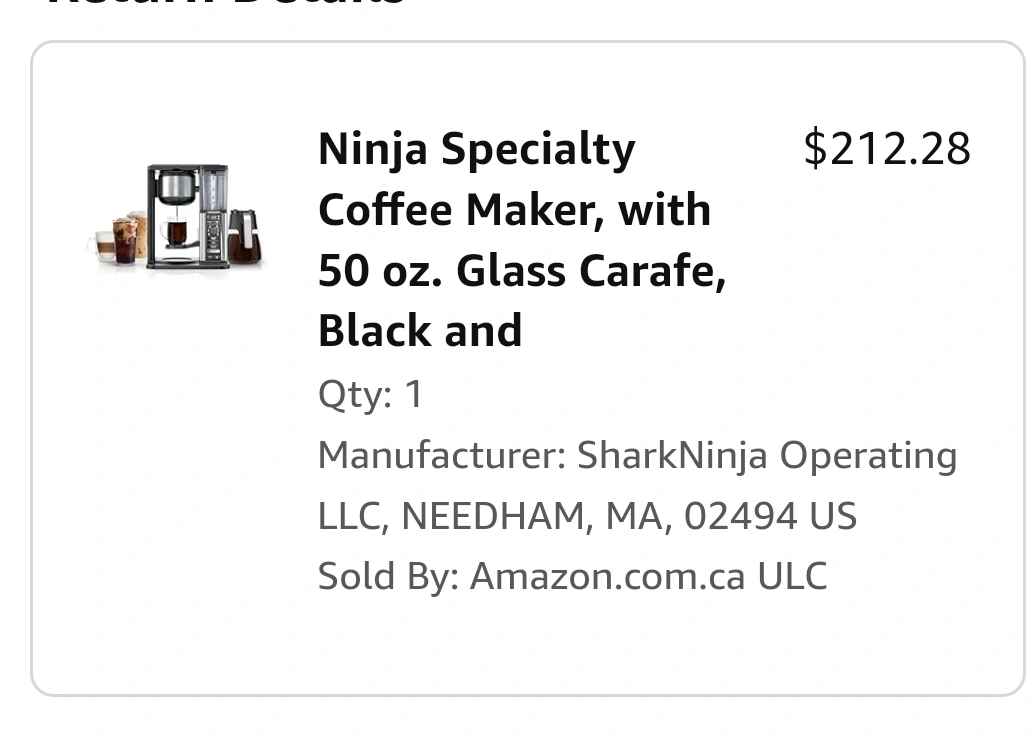Image resolution: width=1031 pixels, height=742 pixels.
Task: Click the "50 oz. Glass Carafe," title text
Action: click(521, 271)
